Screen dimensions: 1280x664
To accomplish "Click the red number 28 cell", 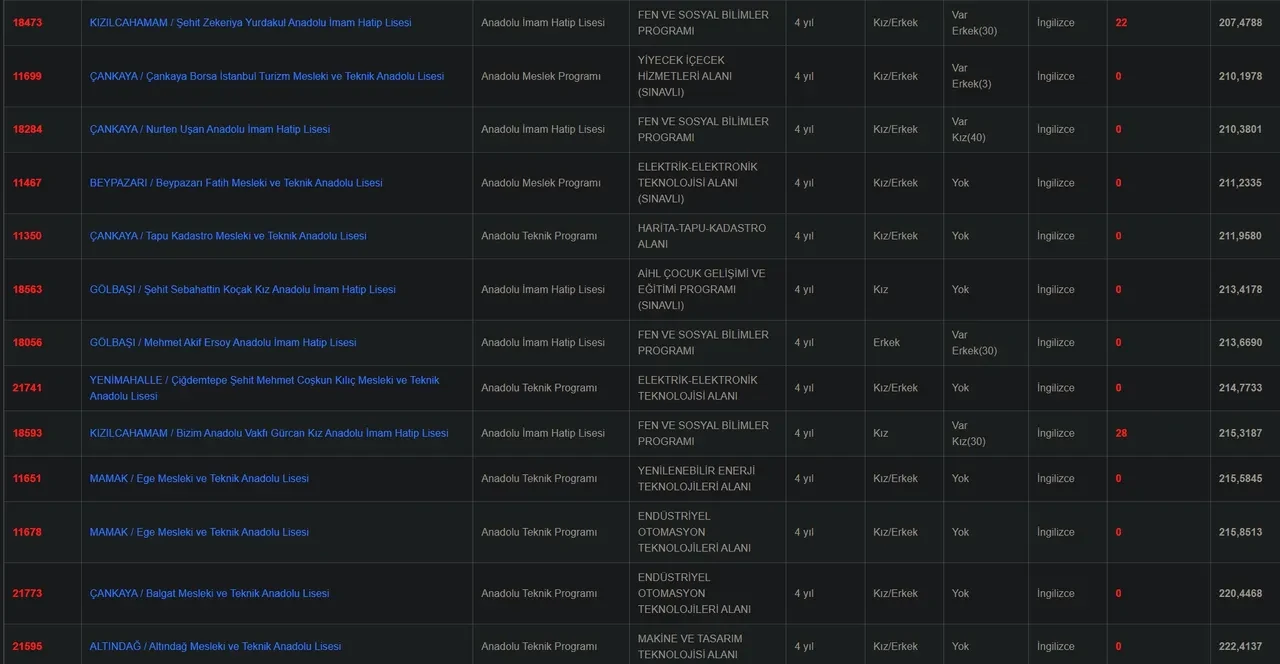I will [x=1121, y=433].
